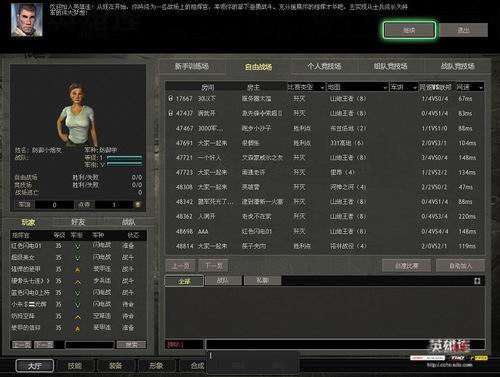
Task: Click the green highlighted 继续 button
Action: [x=409, y=30]
